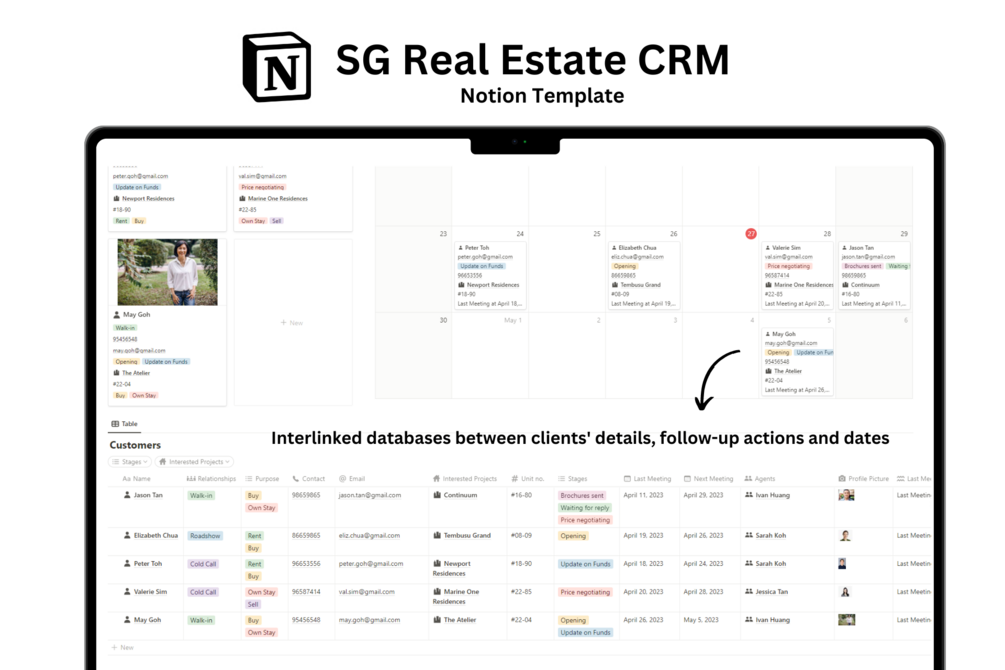Open Jason Tan's profile picture thumbnail

click(846, 495)
